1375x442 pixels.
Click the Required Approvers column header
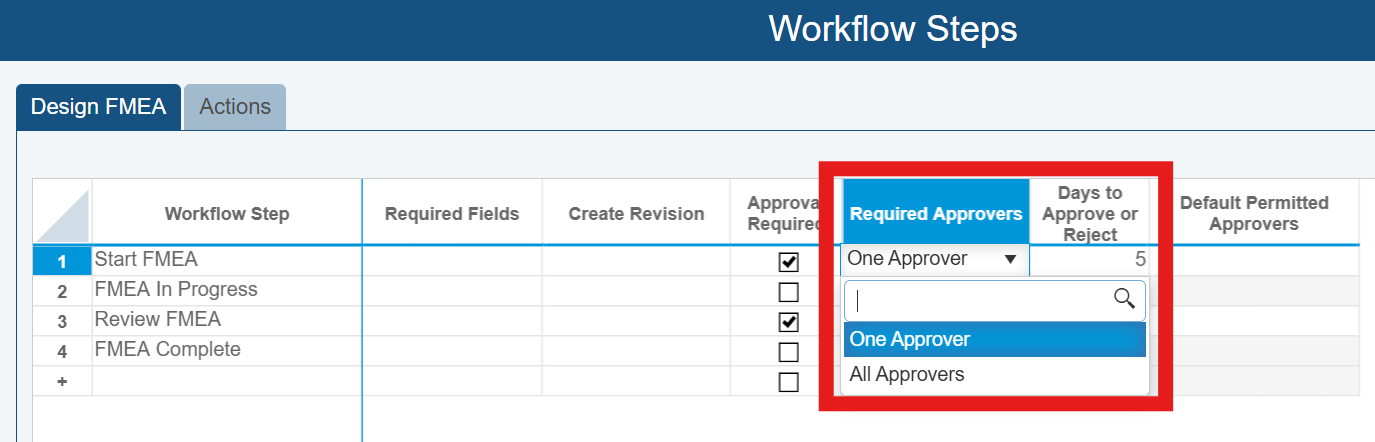935,213
